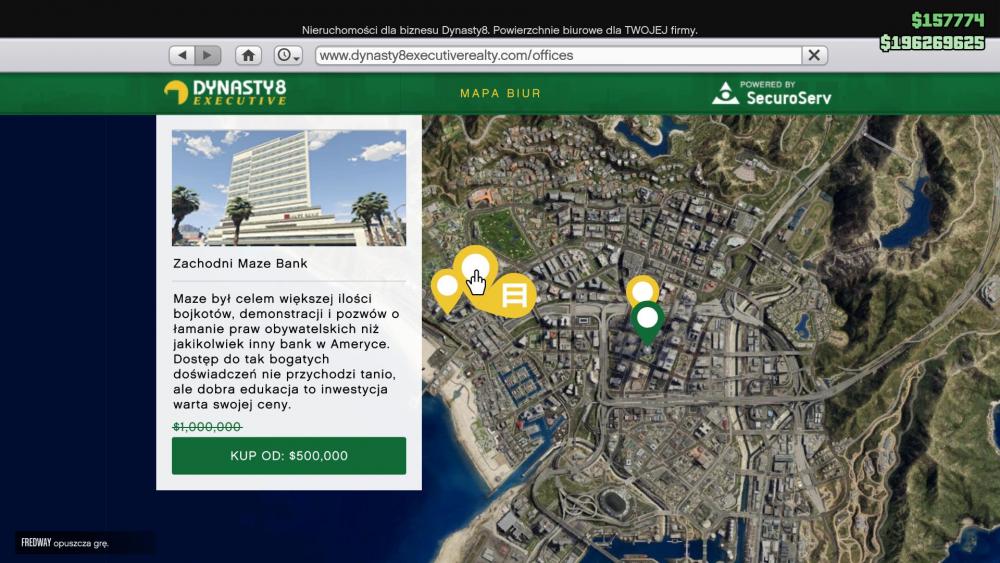
Task: Click the Dynasty8 Executive logo
Action: point(225,92)
